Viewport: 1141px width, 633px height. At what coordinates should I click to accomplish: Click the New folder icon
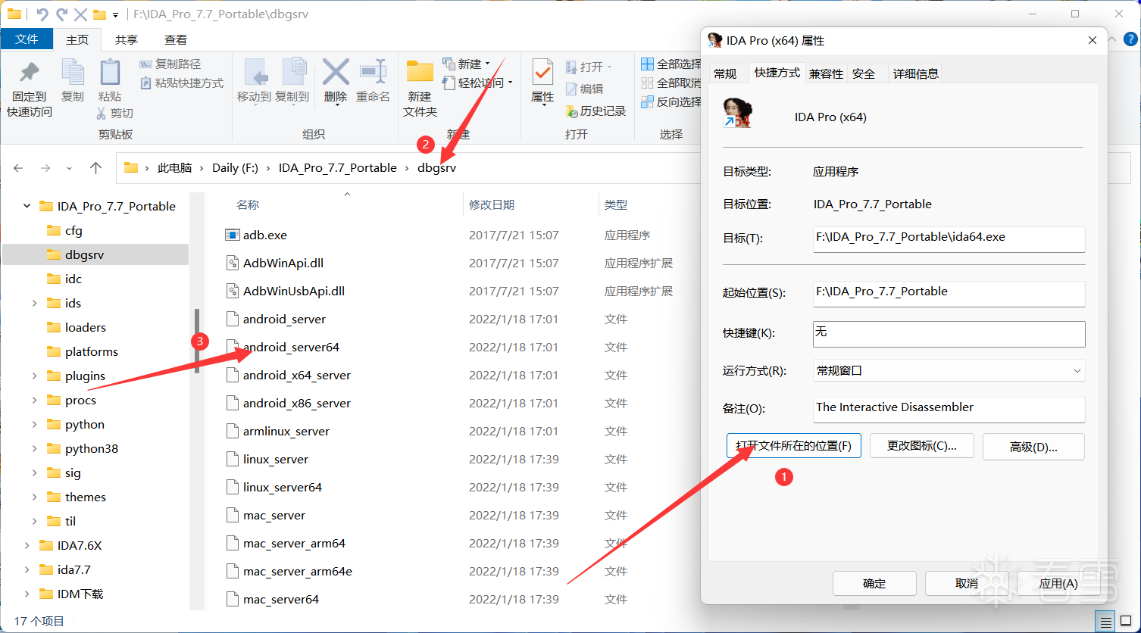pos(420,73)
